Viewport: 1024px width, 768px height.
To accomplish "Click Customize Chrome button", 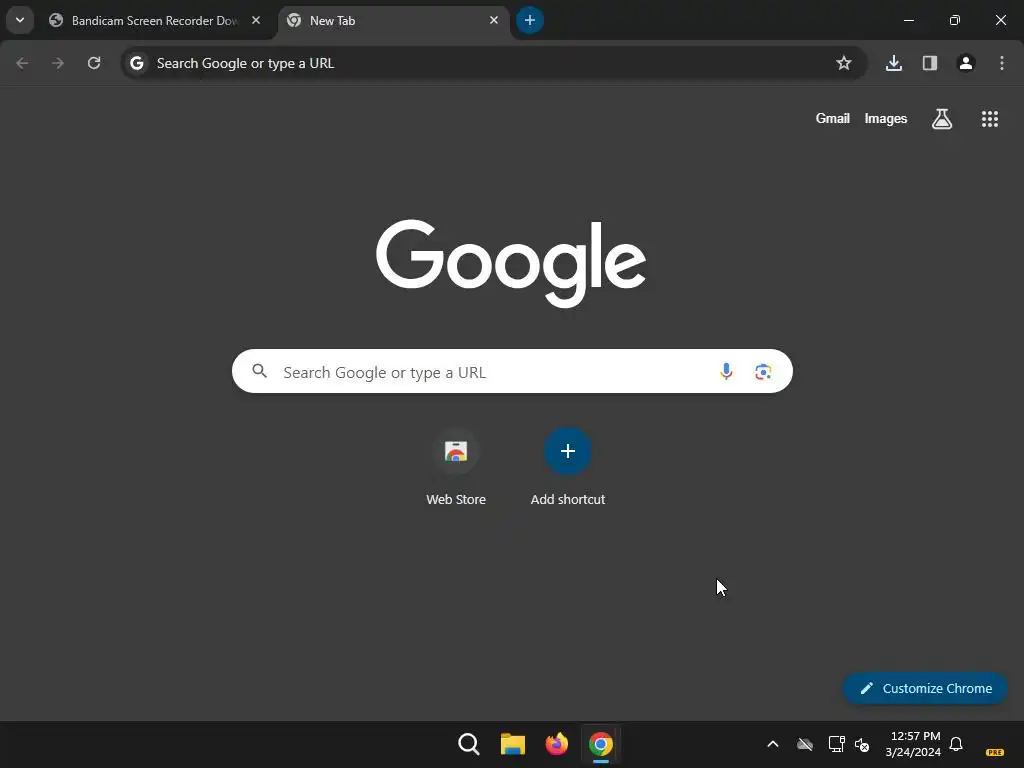I will [x=925, y=688].
